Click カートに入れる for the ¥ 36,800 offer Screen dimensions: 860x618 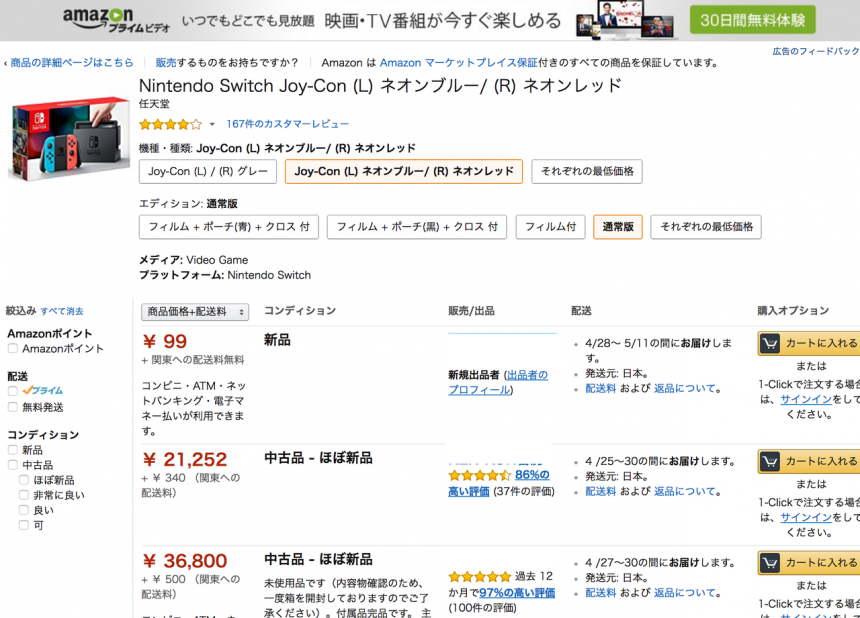point(809,563)
